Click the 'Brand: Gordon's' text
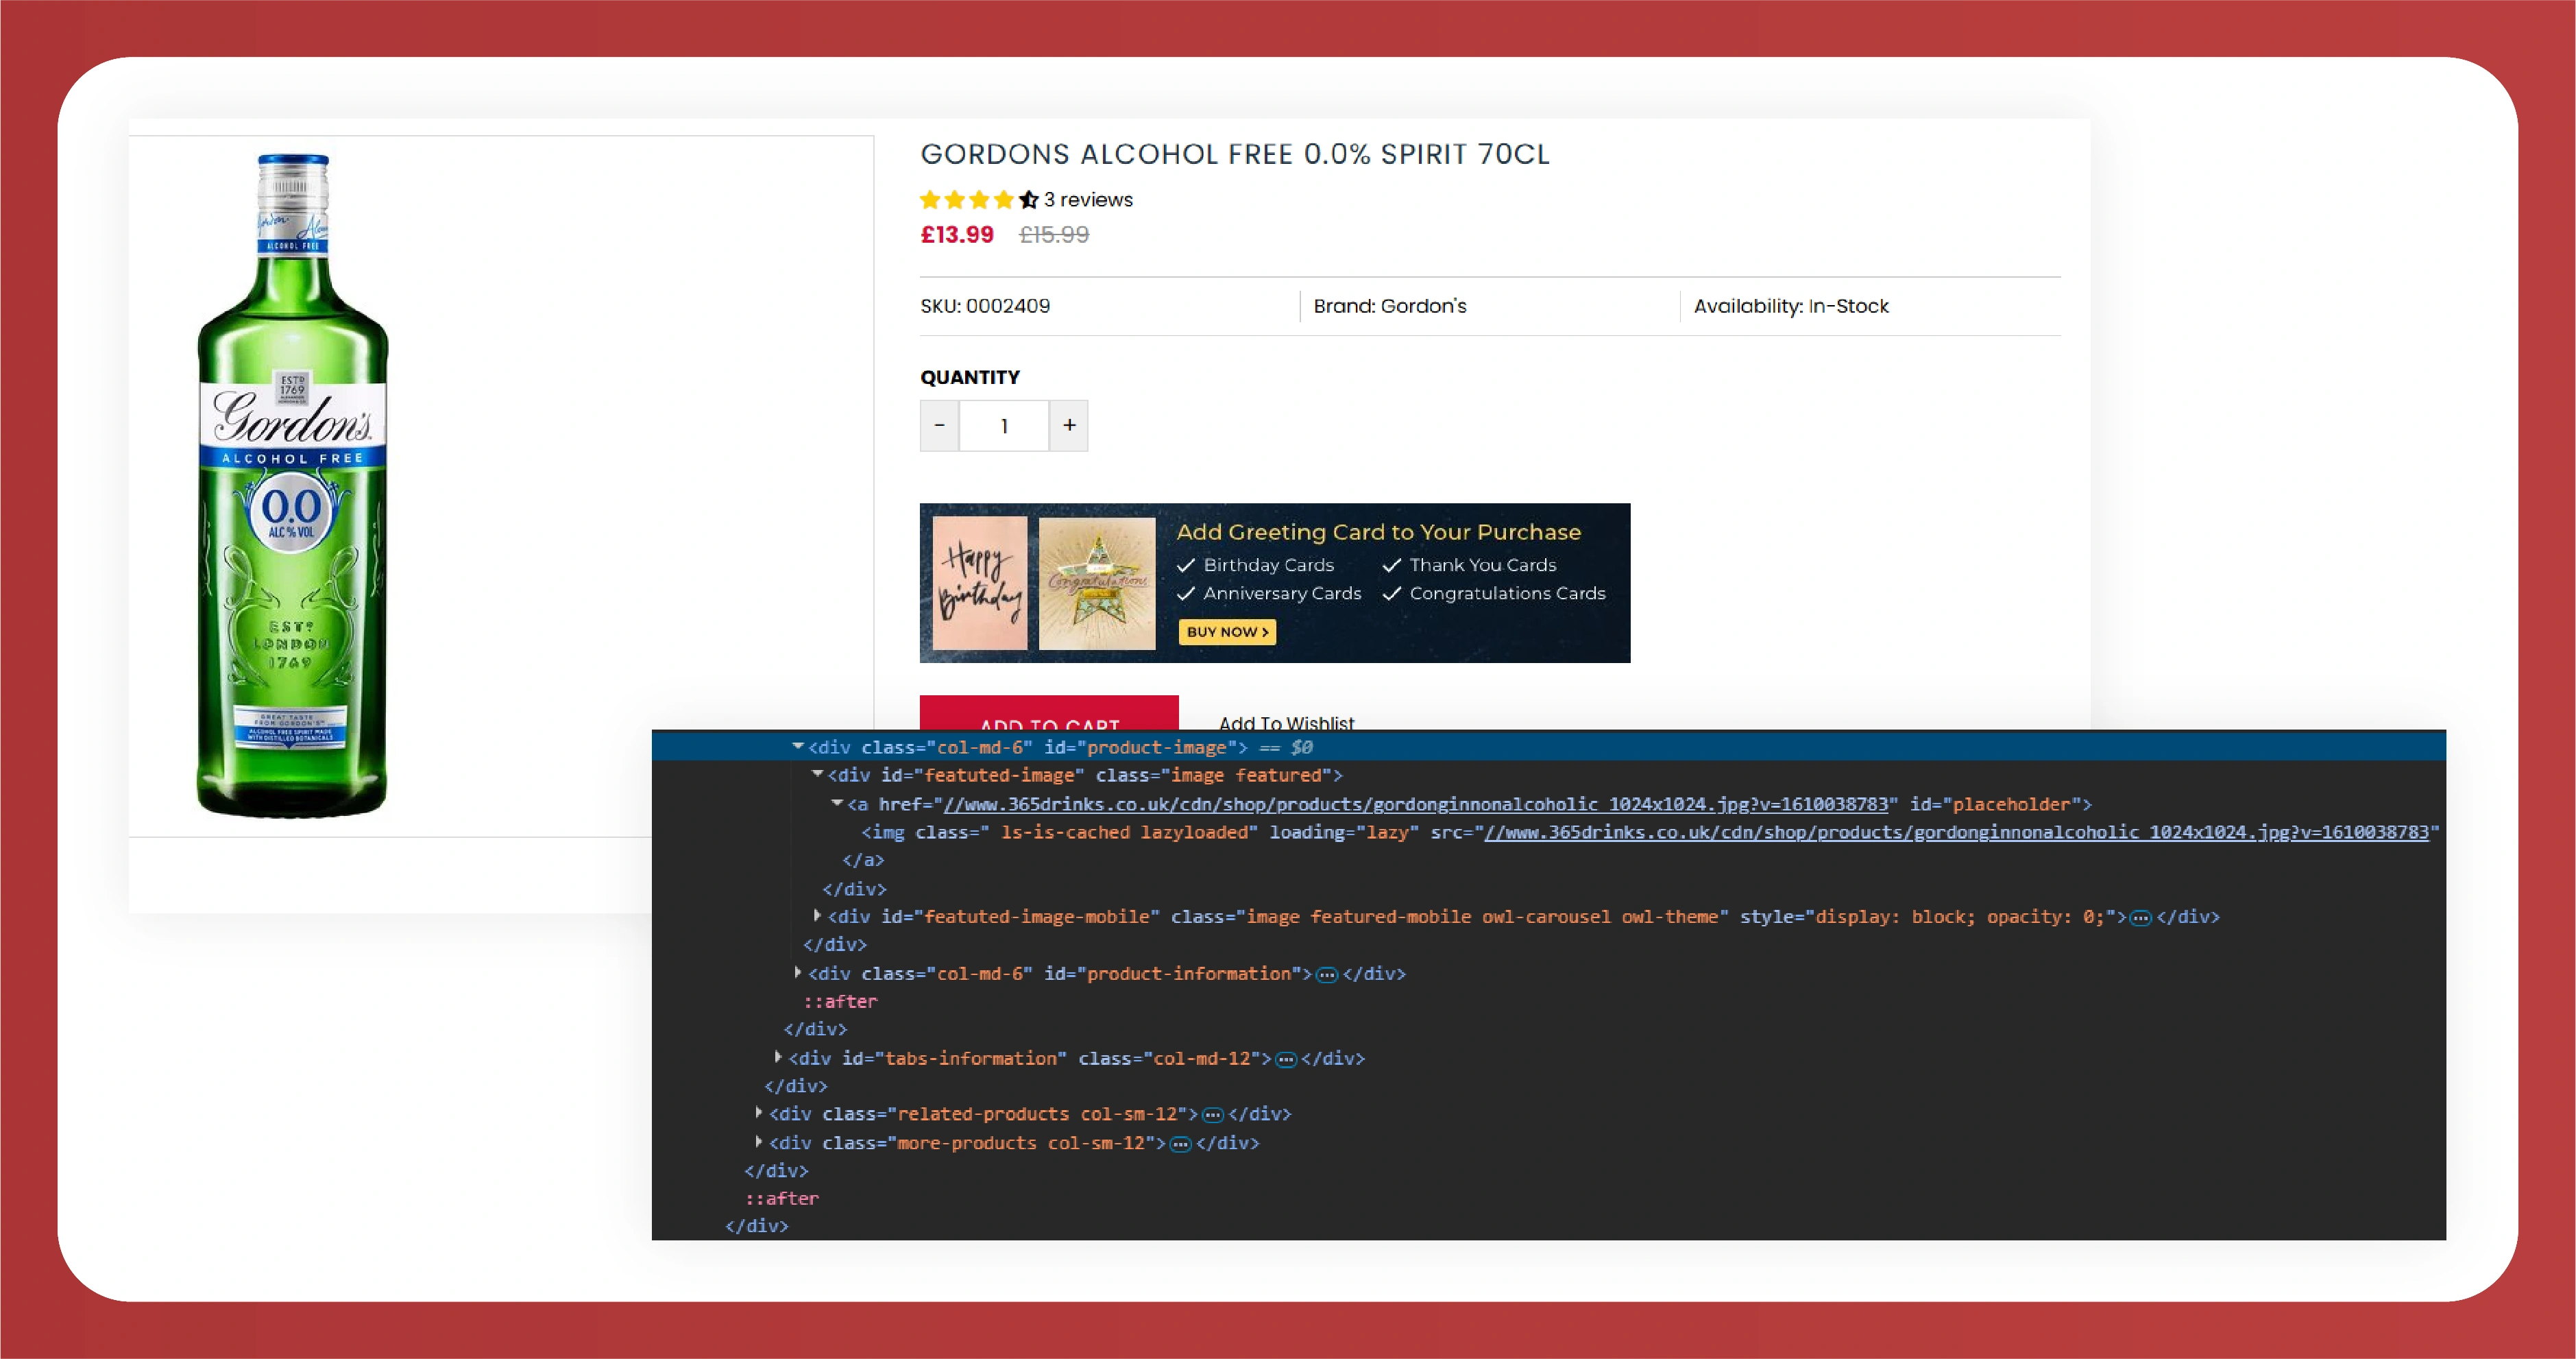 (1390, 306)
